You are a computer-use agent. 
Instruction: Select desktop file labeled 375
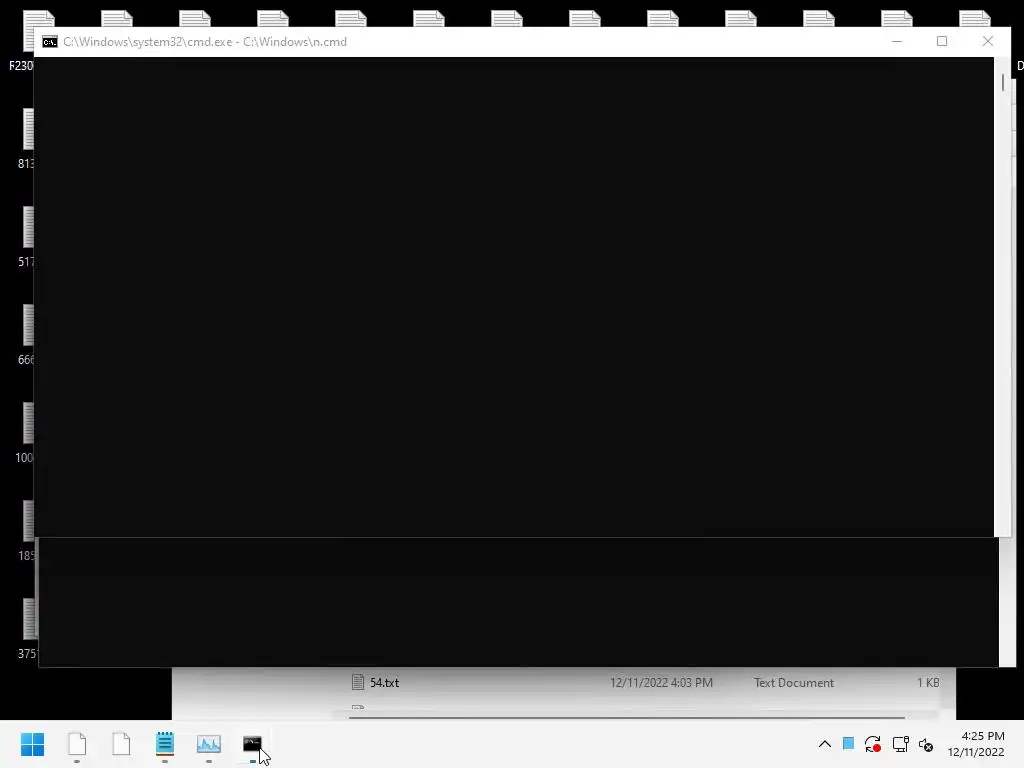tap(27, 629)
